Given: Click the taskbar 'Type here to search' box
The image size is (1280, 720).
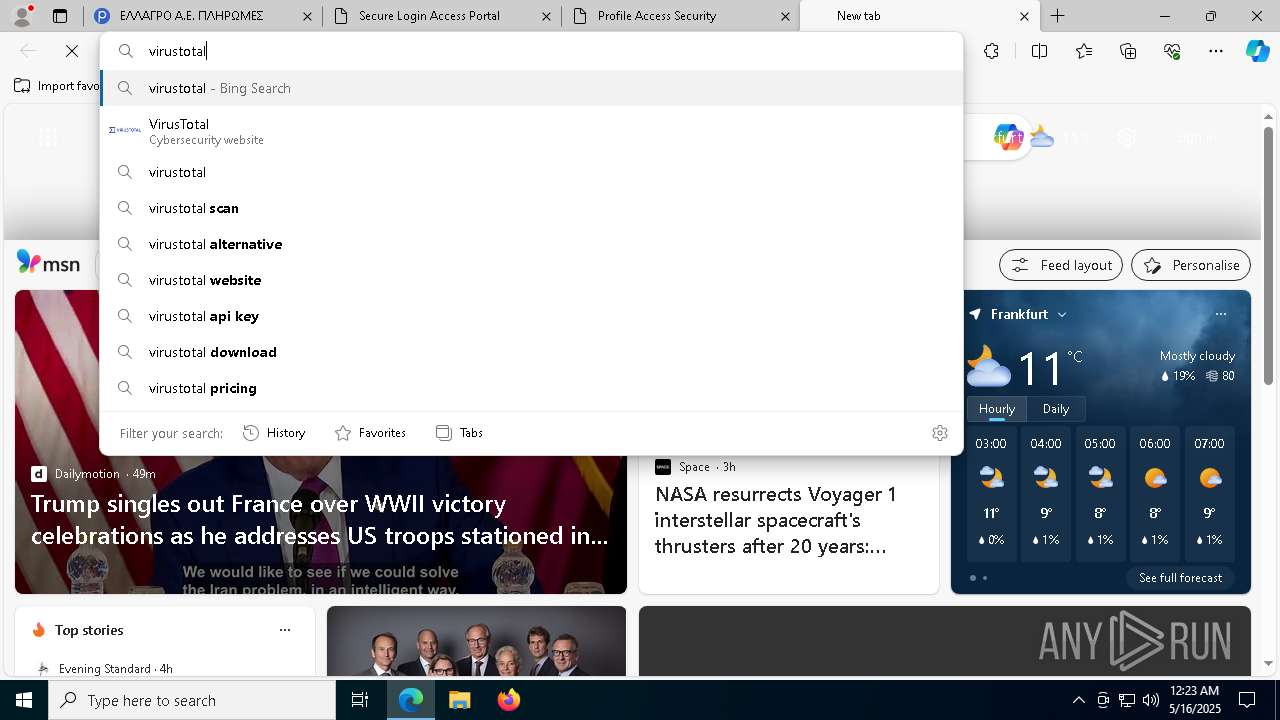Looking at the screenshot, I should point(192,700).
